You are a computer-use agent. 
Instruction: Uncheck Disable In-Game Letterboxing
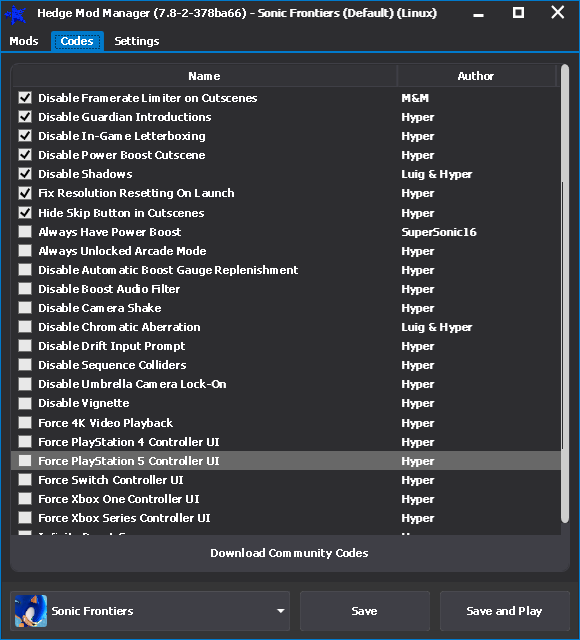click(25, 136)
